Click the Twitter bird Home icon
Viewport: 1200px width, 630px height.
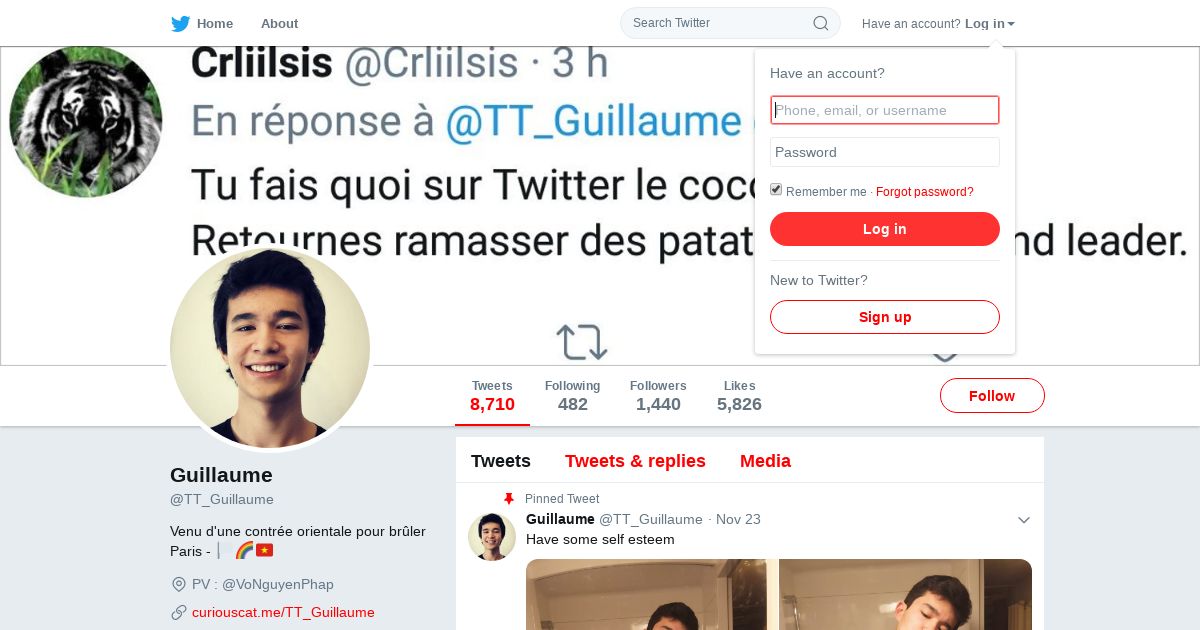coord(180,23)
